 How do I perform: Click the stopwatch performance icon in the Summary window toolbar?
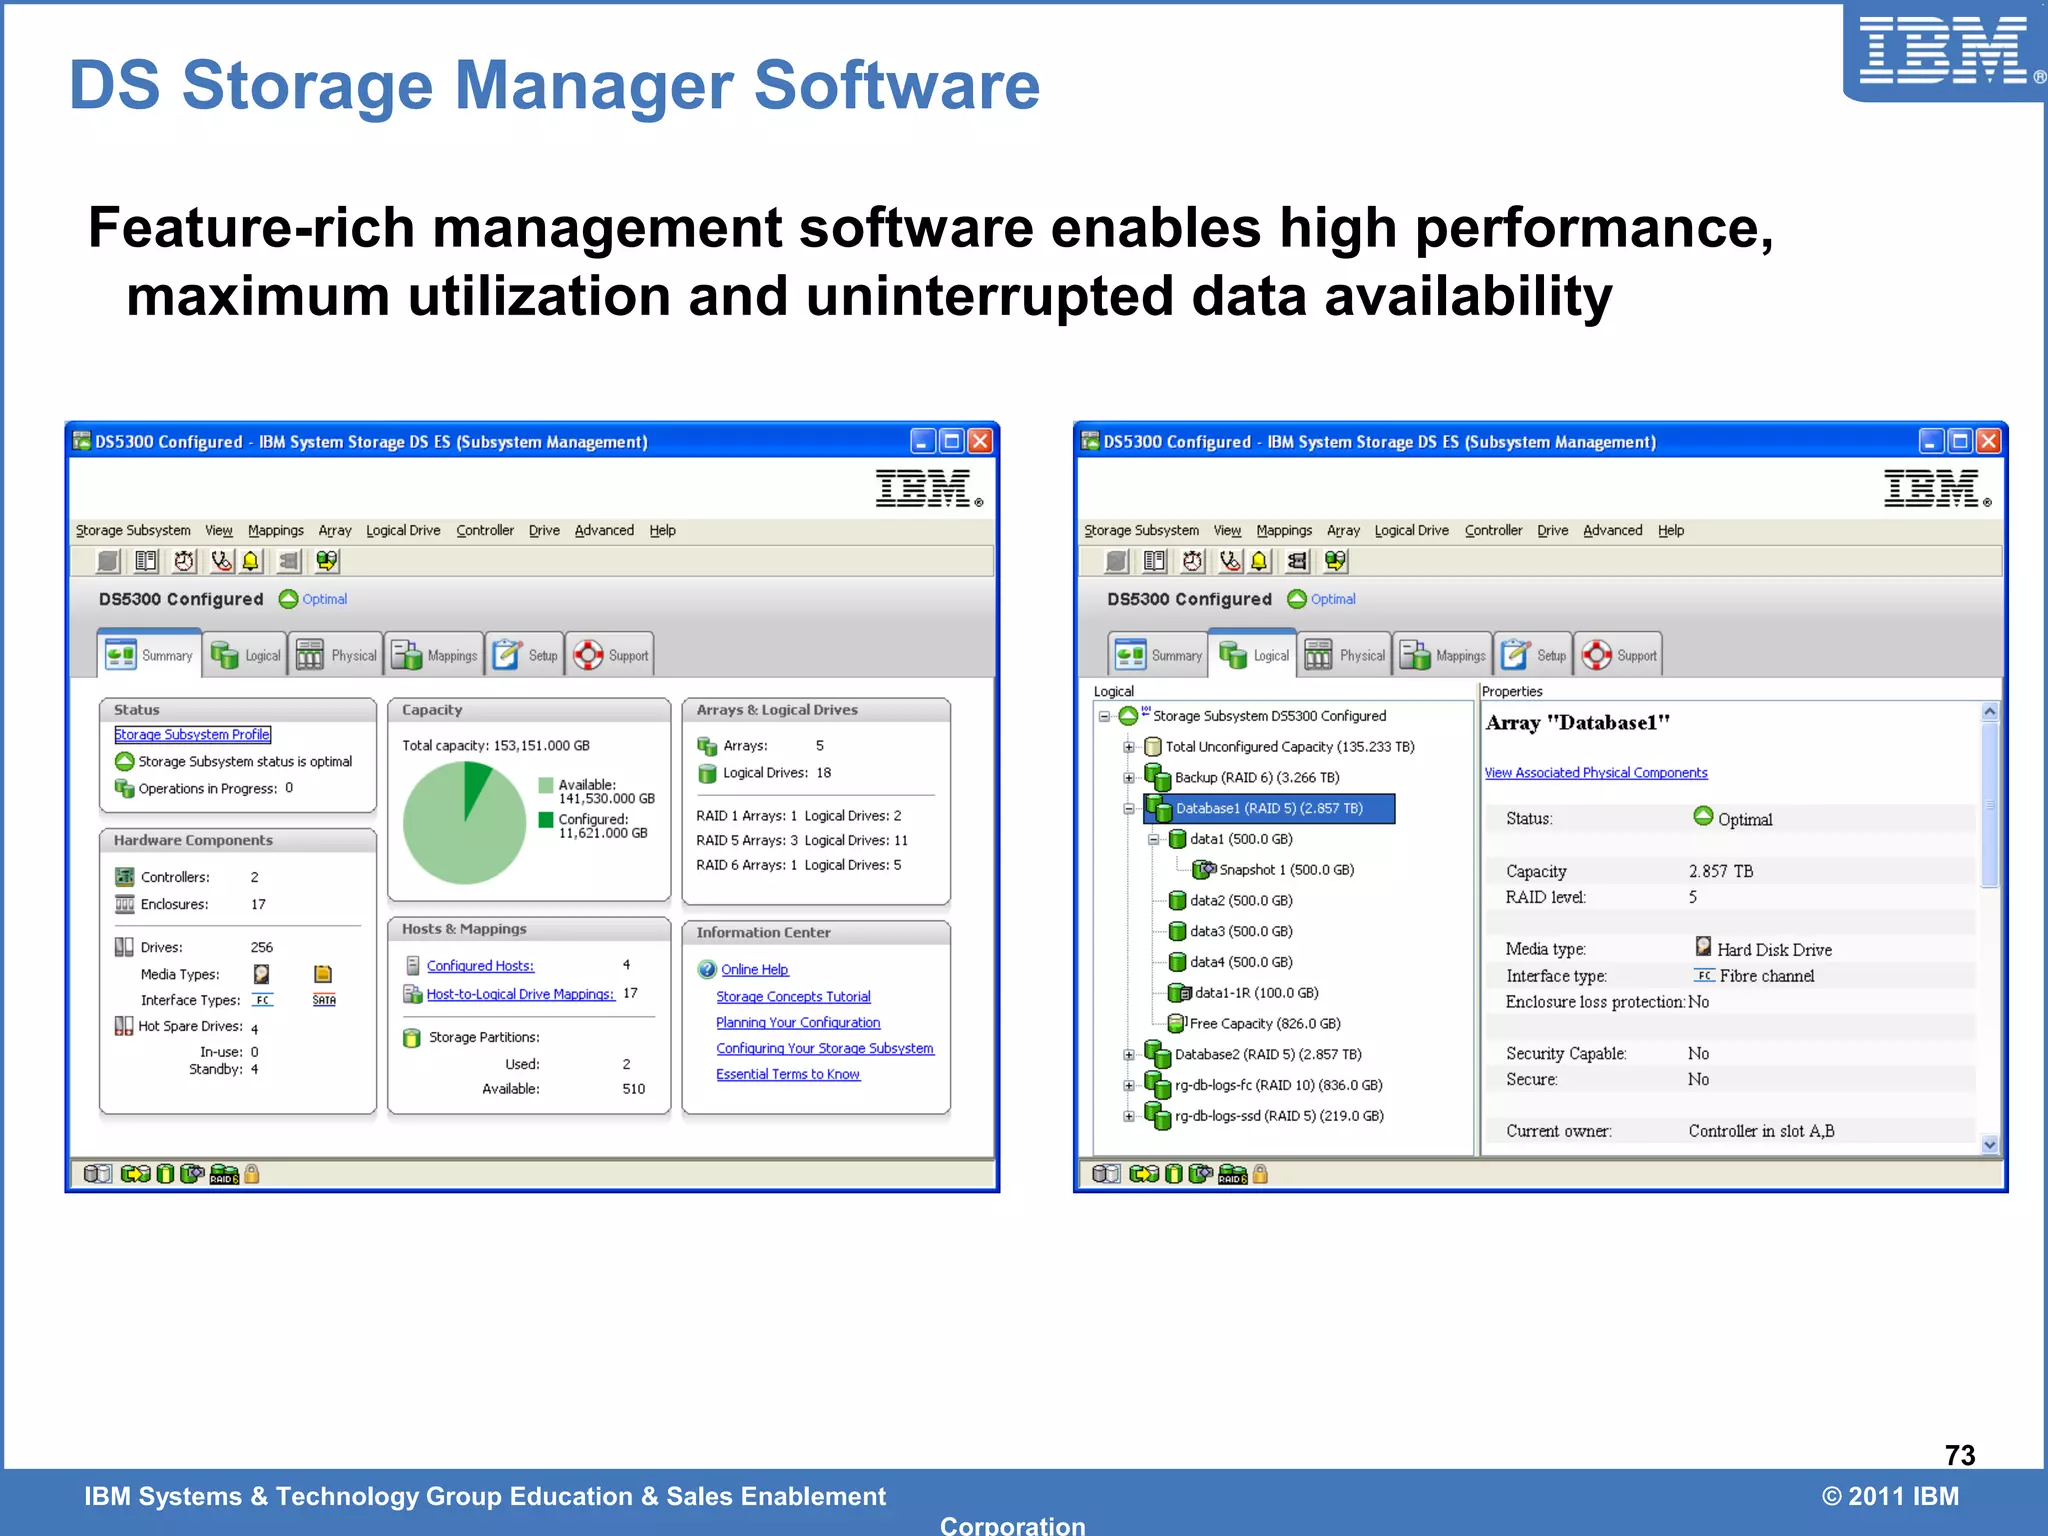click(x=184, y=561)
